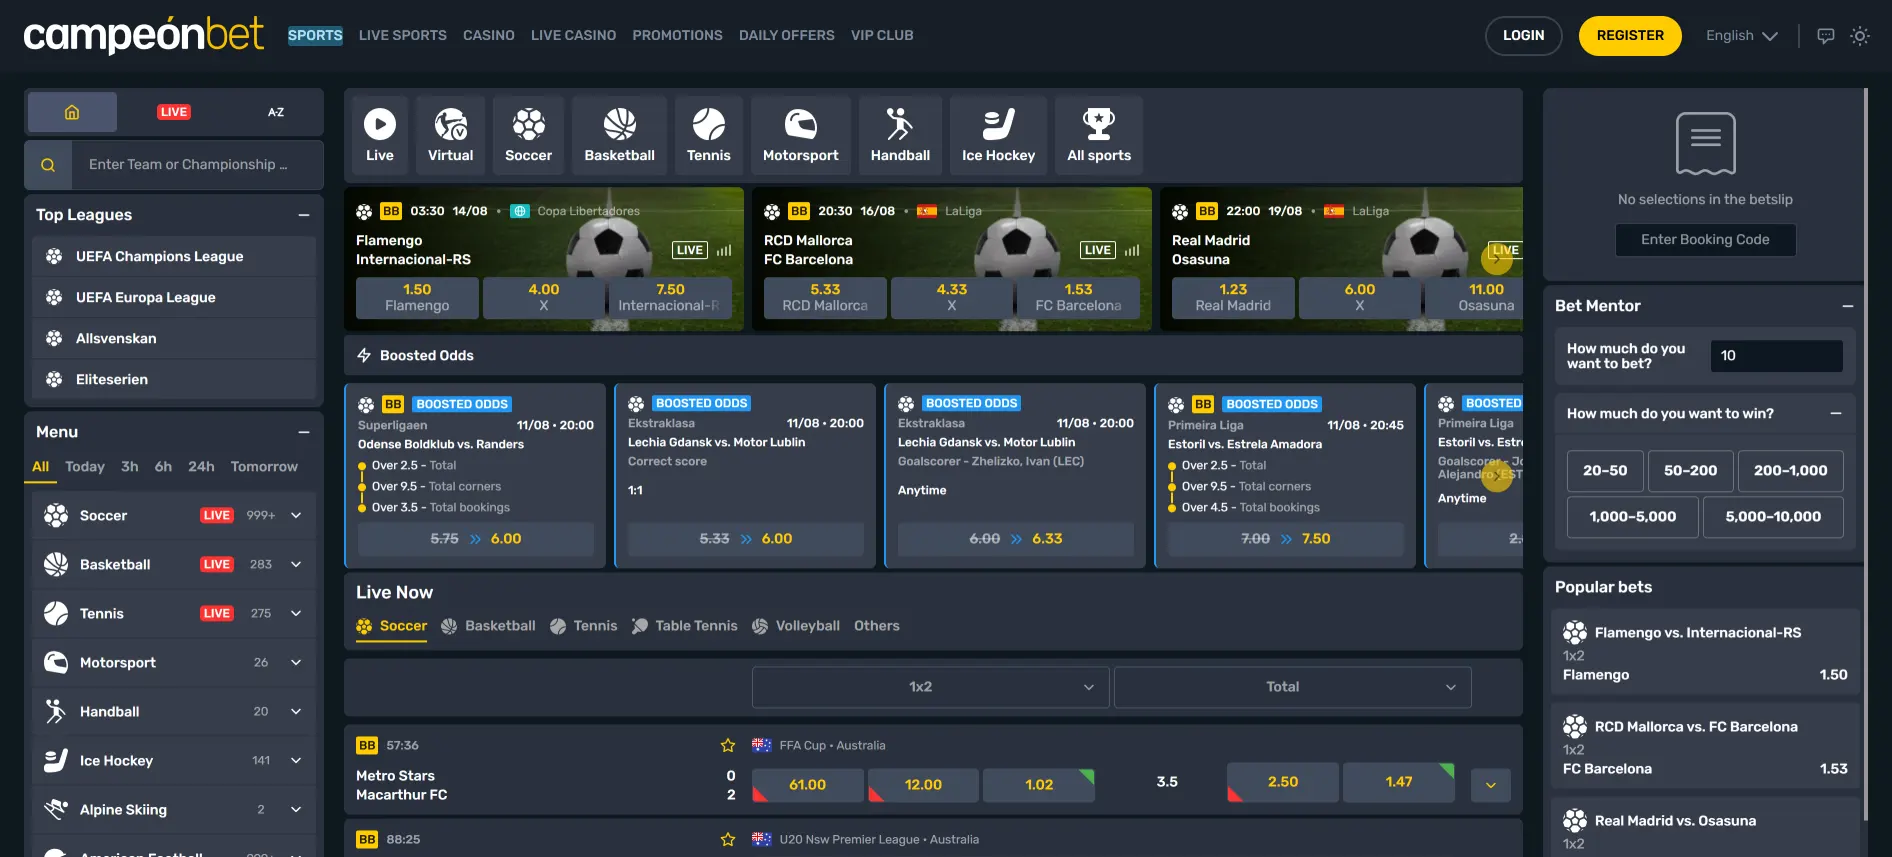The height and width of the screenshot is (857, 1892).
Task: Open the Live sports category icon
Action: [380, 135]
